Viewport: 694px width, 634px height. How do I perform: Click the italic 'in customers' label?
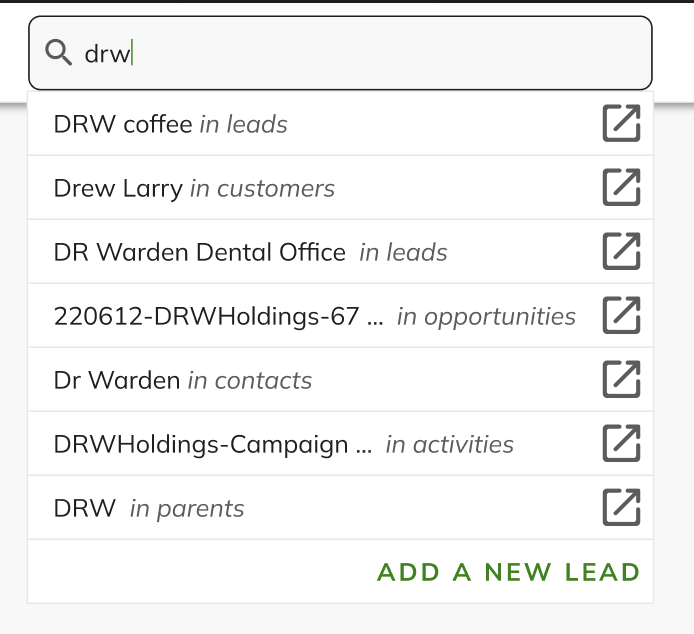point(262,188)
